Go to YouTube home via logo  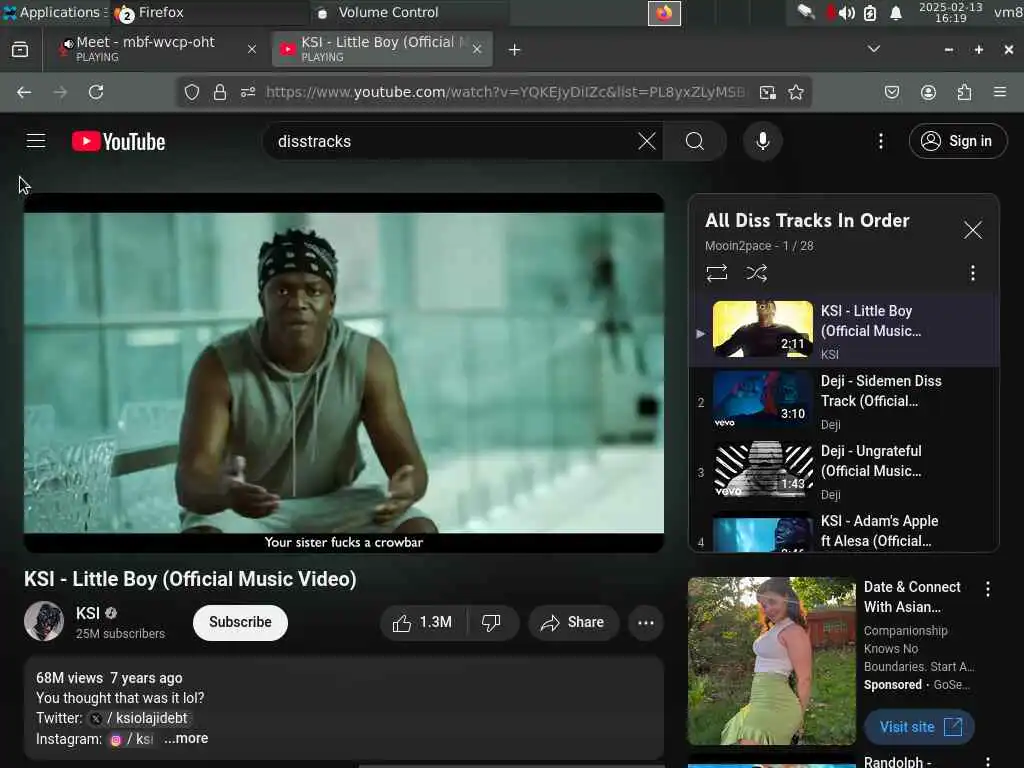(x=119, y=142)
